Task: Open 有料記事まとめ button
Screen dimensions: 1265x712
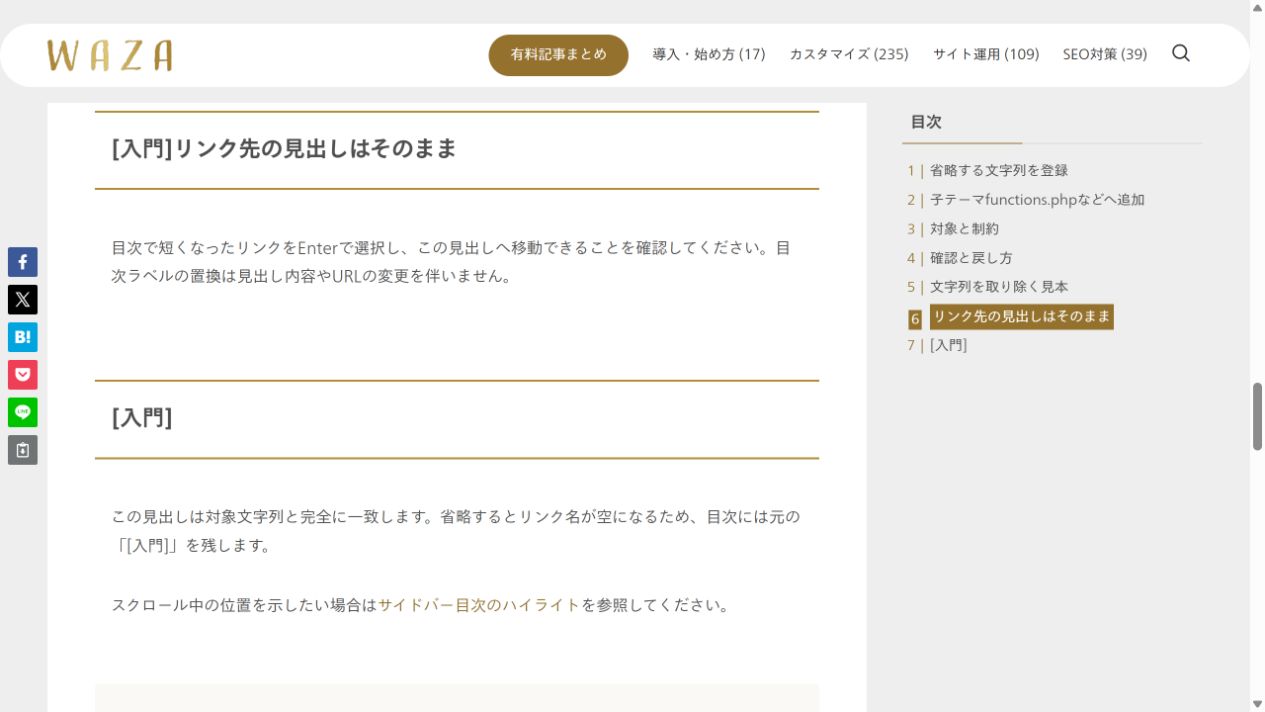Action: [x=558, y=55]
